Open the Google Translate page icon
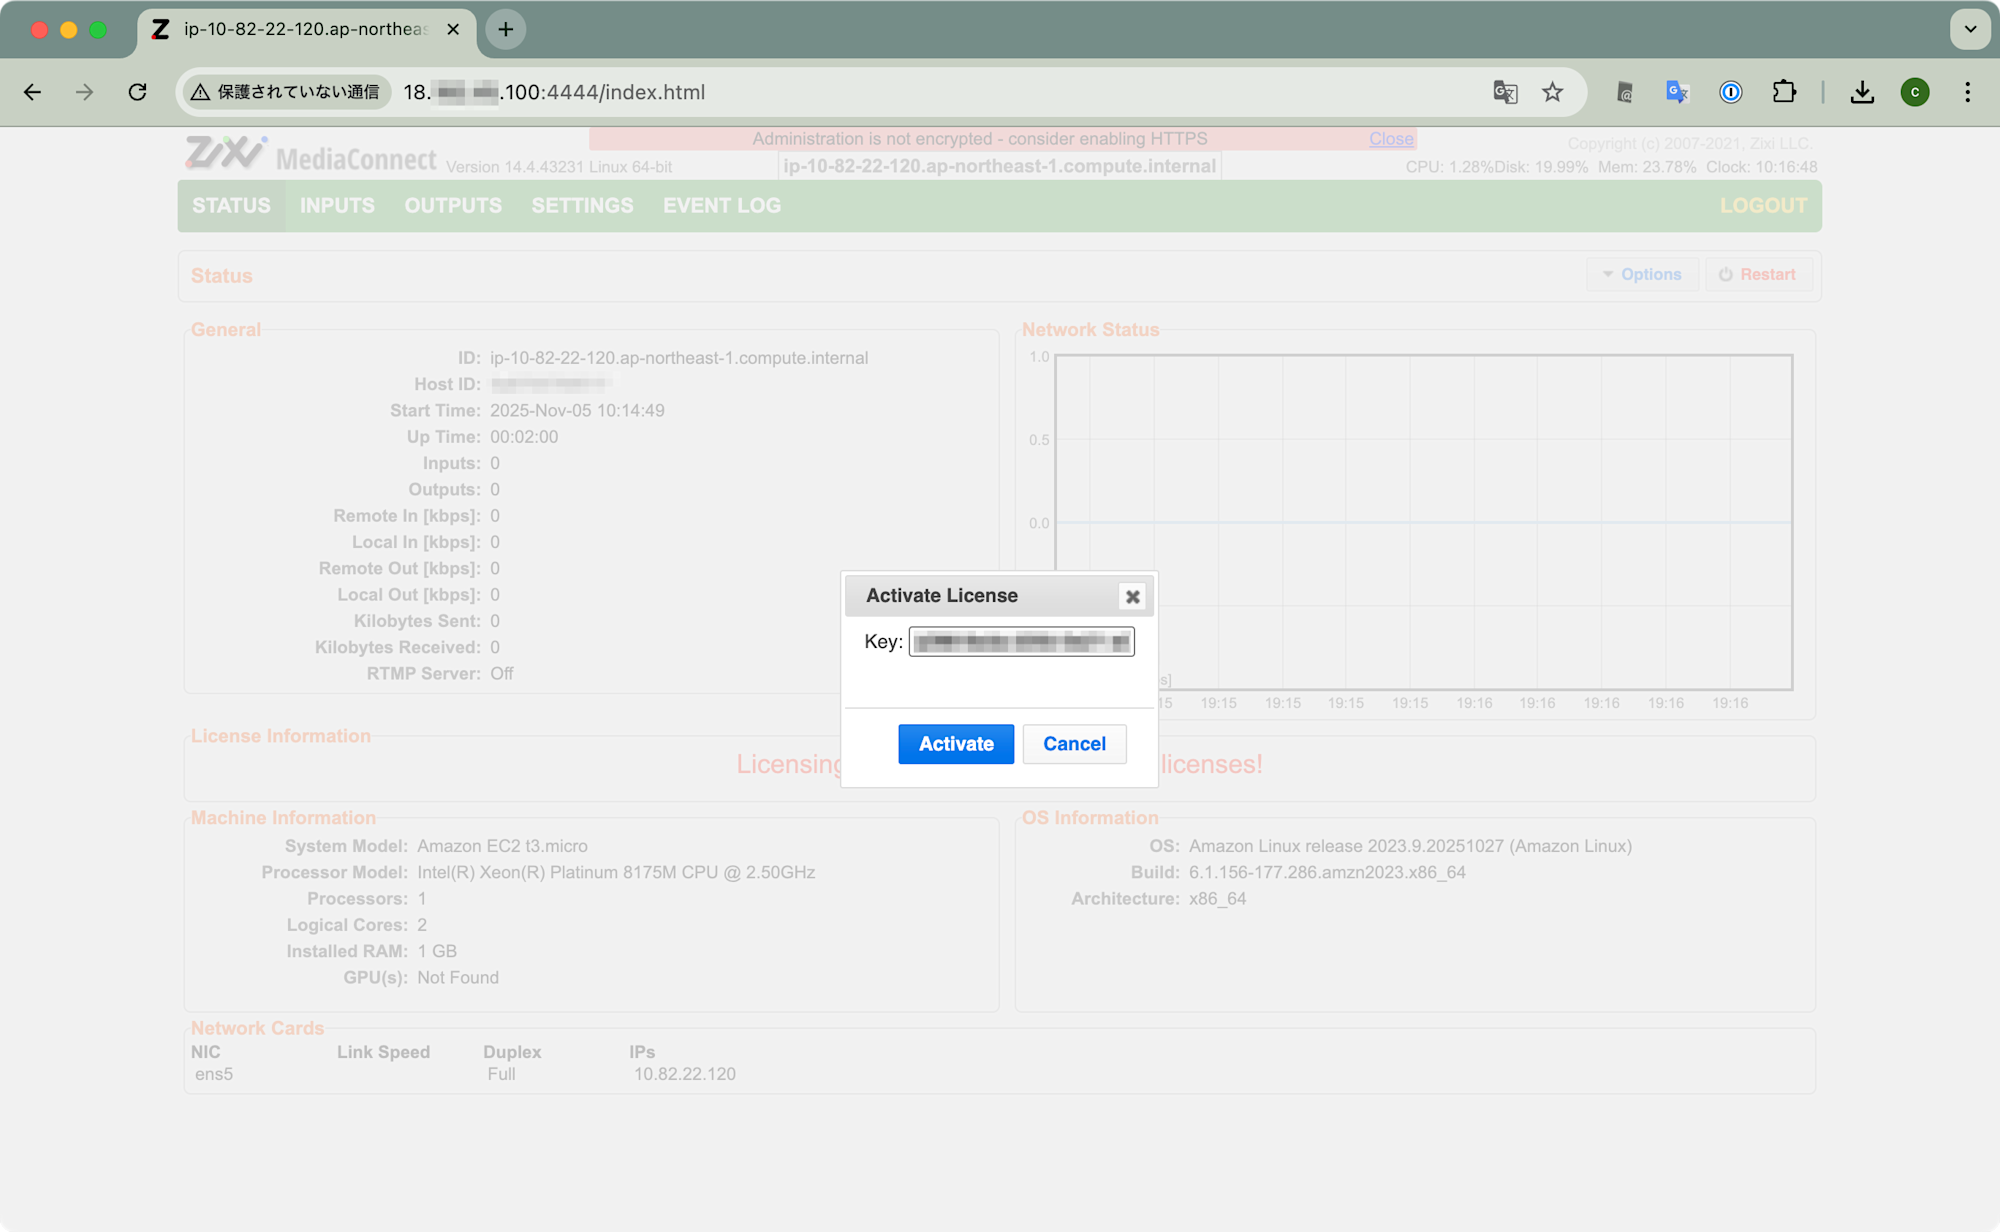 (x=1505, y=92)
